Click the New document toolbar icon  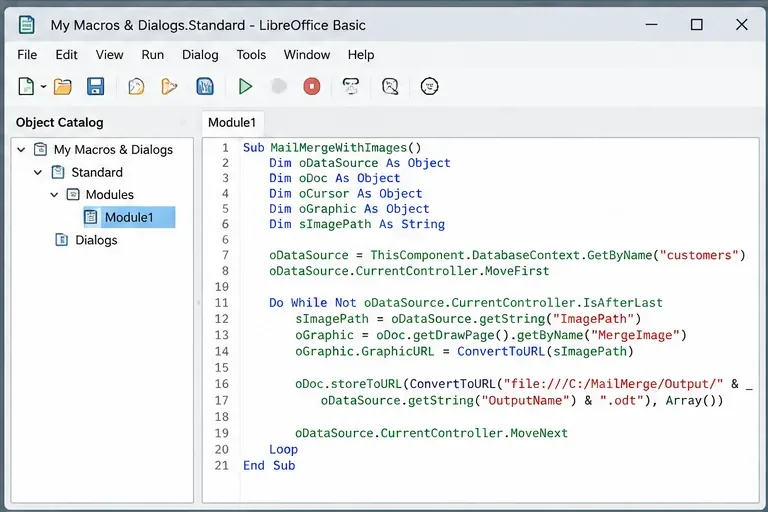26,87
